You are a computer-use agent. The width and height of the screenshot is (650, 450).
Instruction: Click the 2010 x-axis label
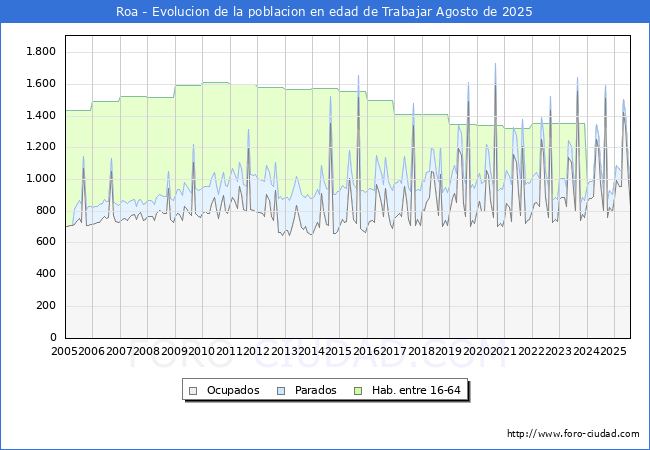tap(202, 352)
